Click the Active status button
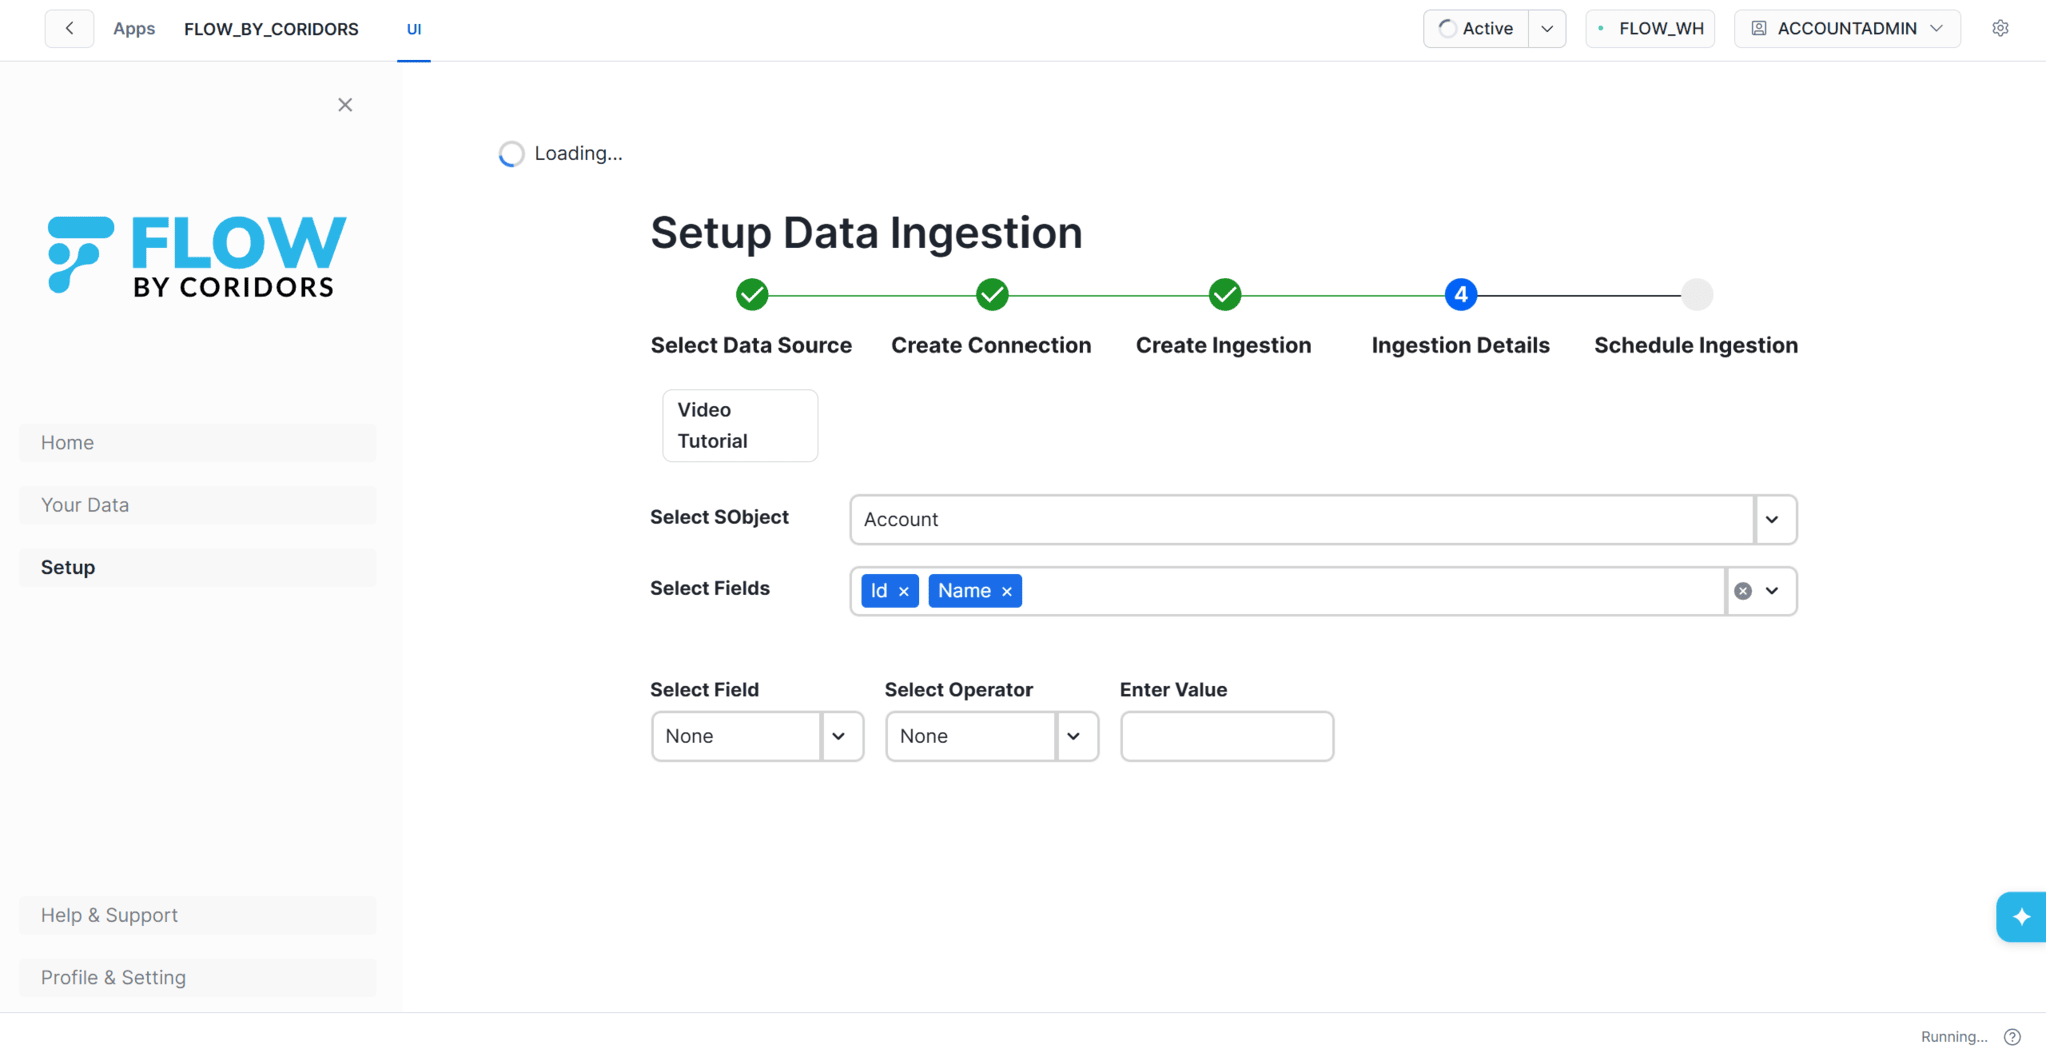 coord(1476,29)
